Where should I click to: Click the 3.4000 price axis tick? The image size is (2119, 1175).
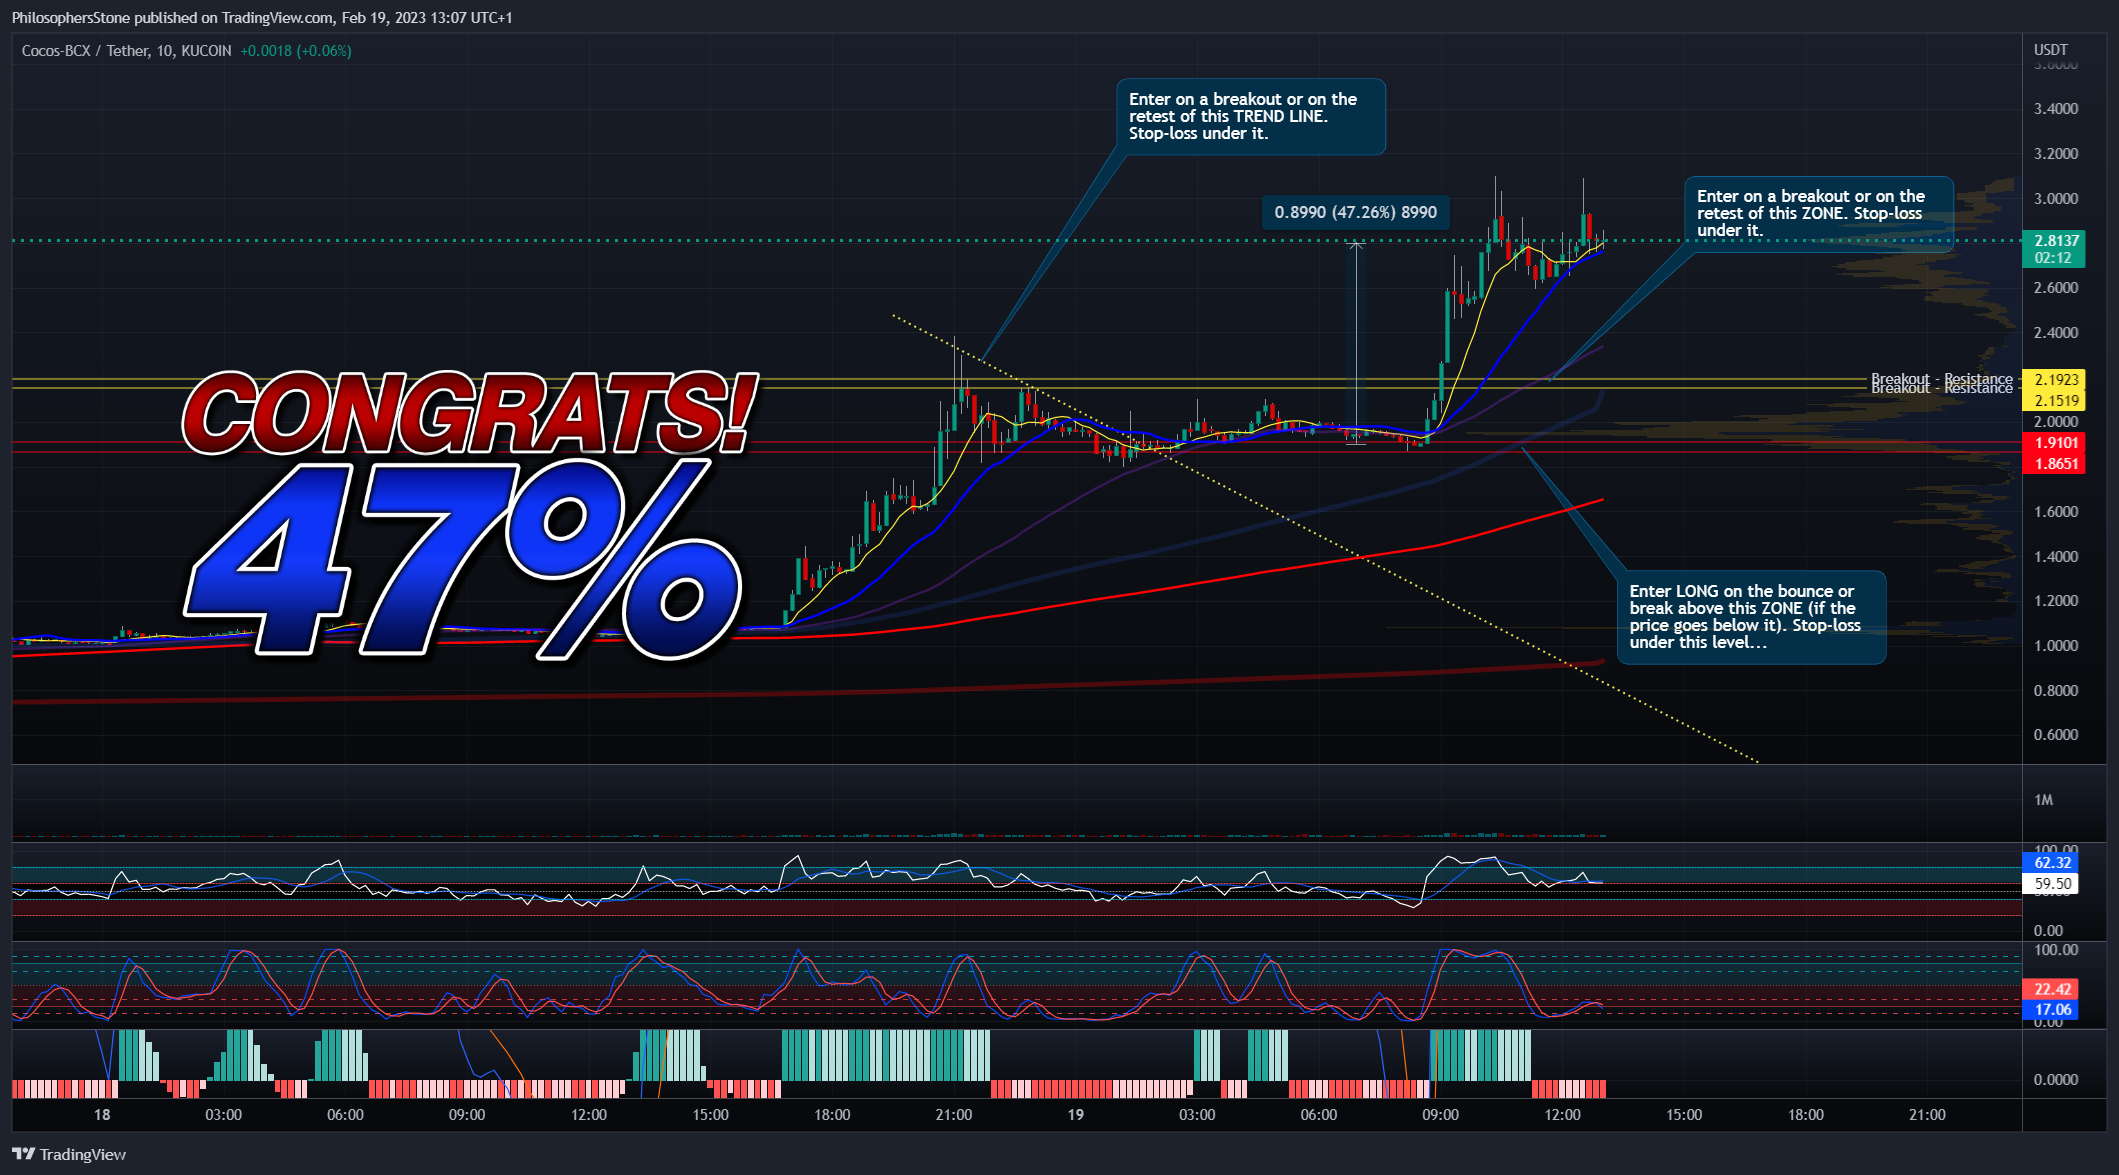click(2056, 109)
